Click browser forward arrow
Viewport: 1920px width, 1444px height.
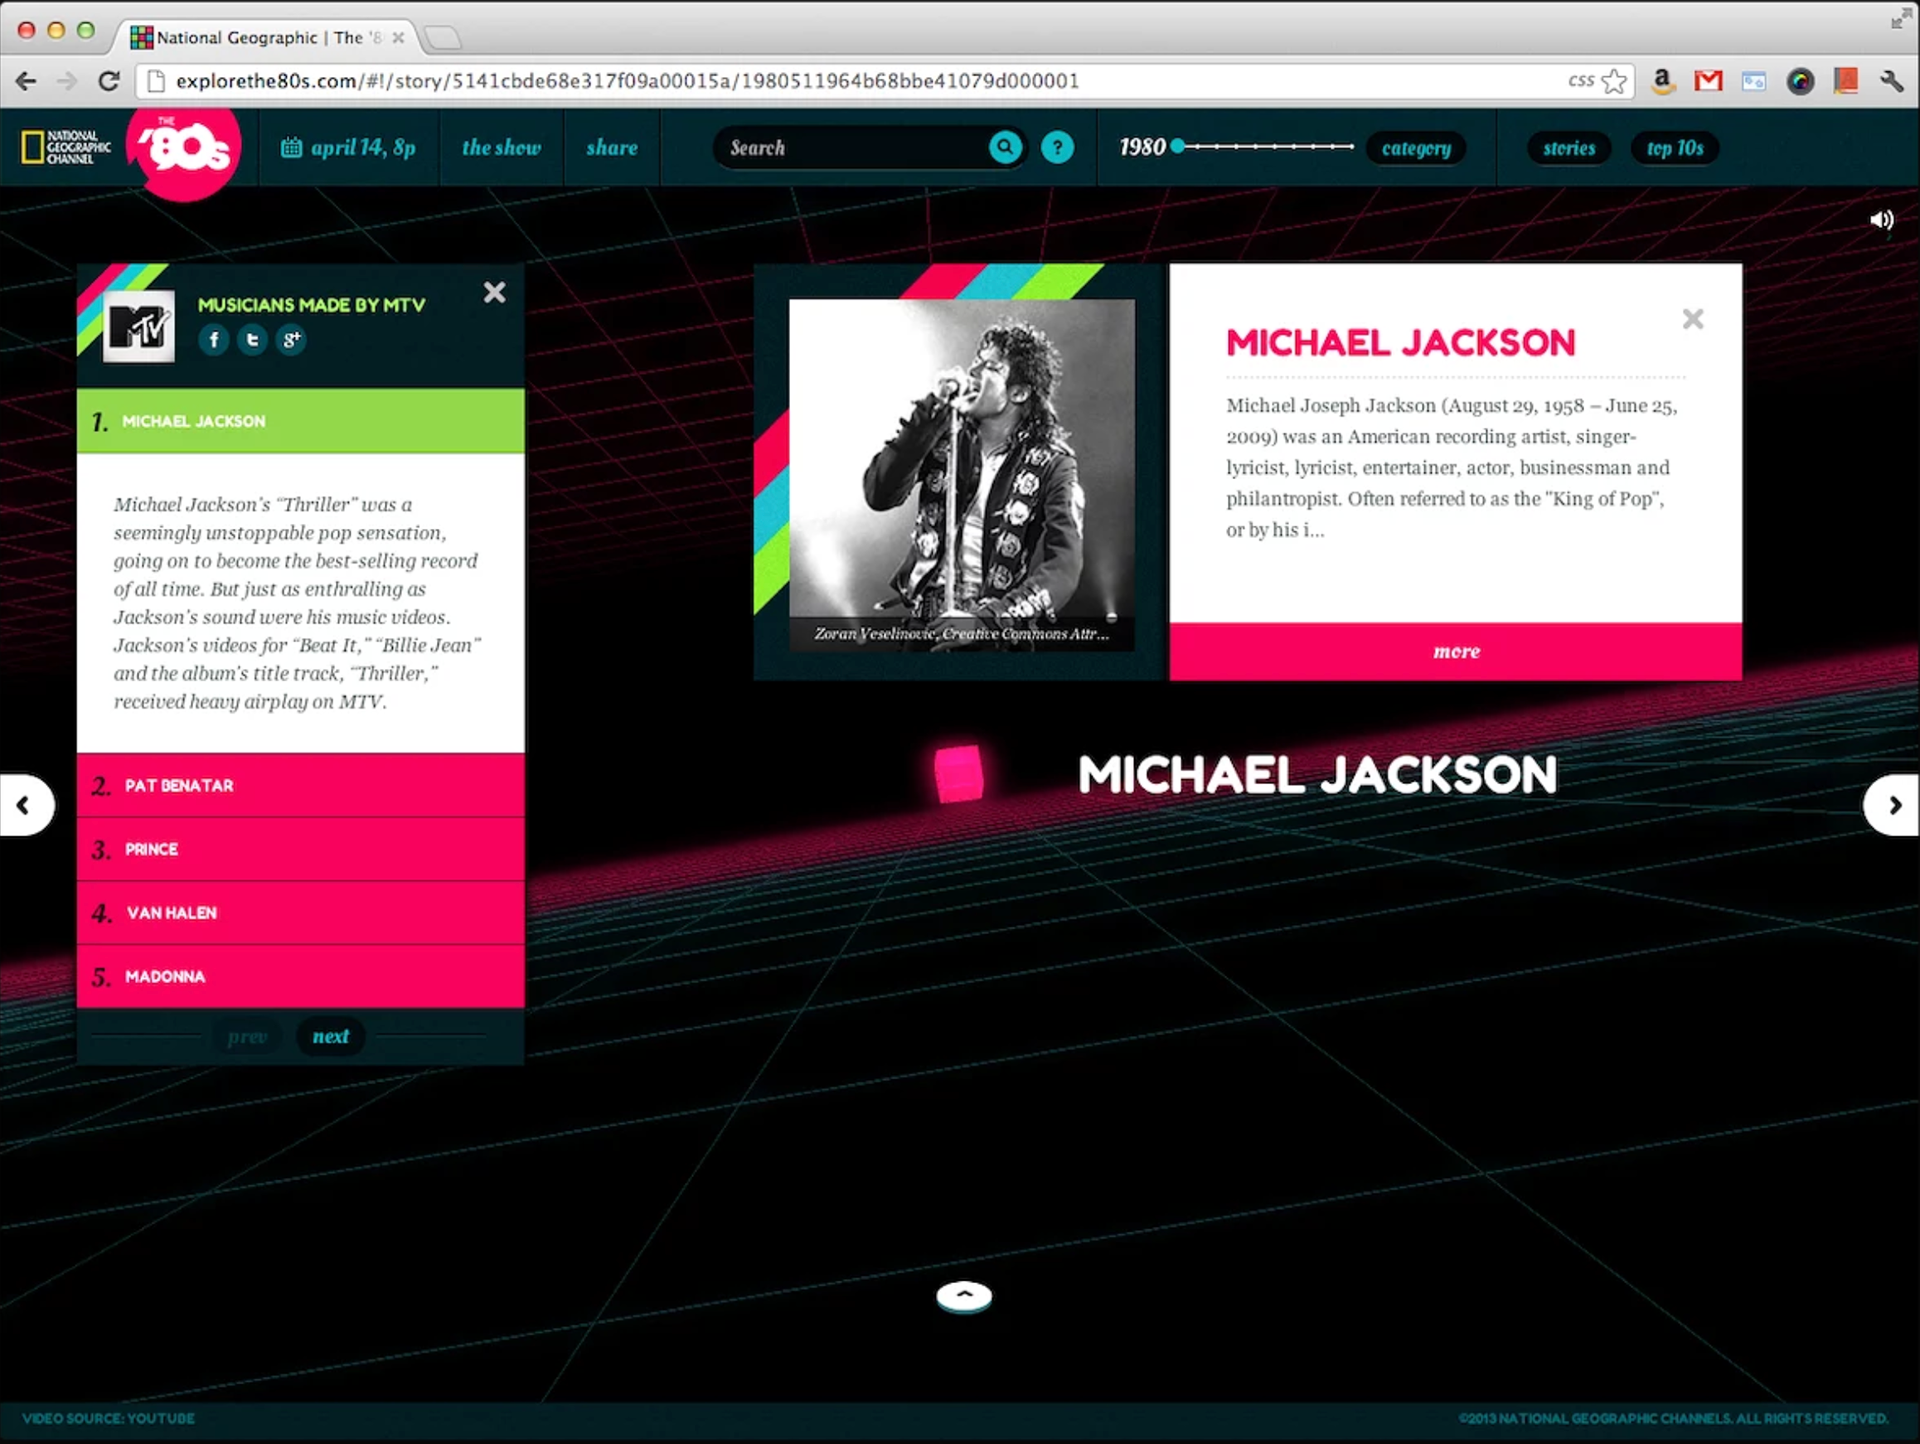(x=67, y=81)
